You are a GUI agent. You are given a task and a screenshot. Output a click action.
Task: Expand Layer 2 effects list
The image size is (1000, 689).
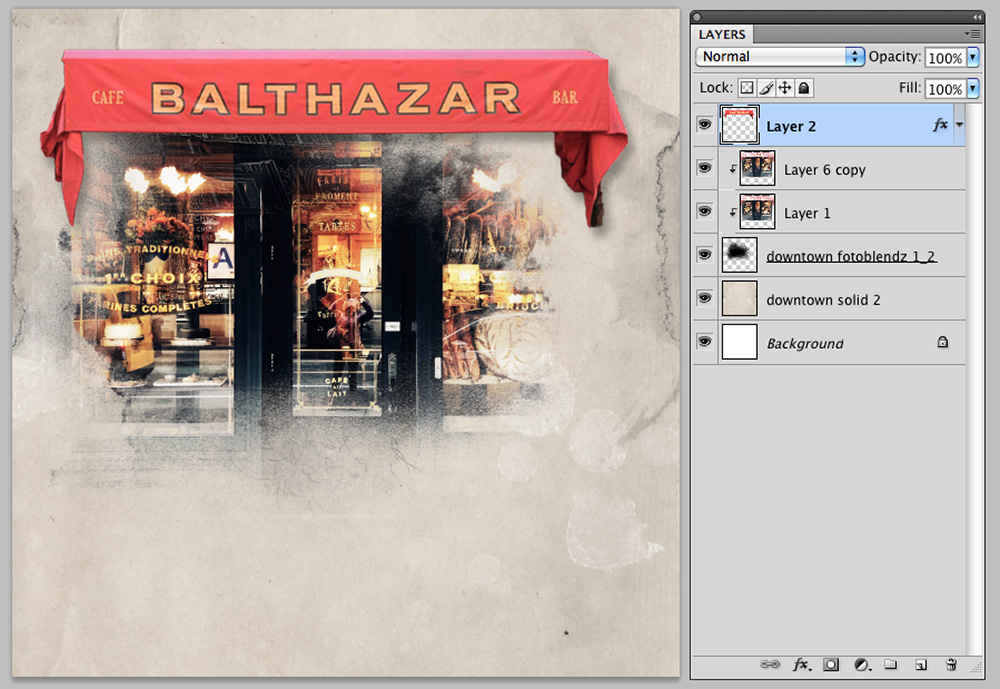pyautogui.click(x=960, y=125)
